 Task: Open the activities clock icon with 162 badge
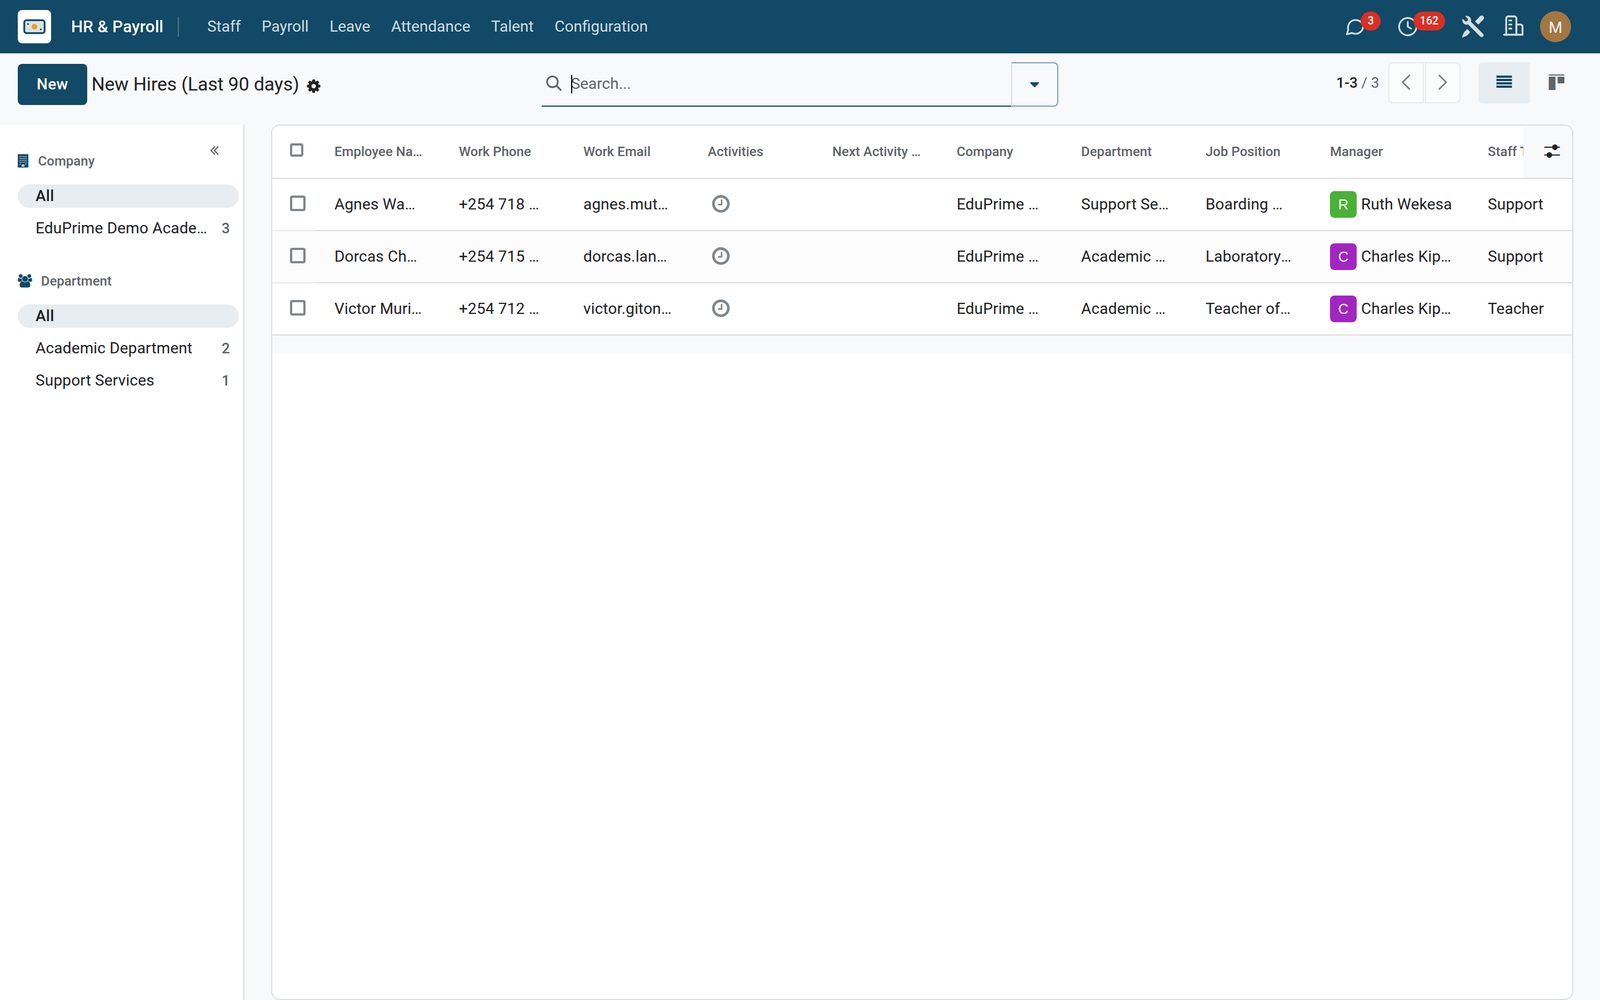[x=1408, y=27]
